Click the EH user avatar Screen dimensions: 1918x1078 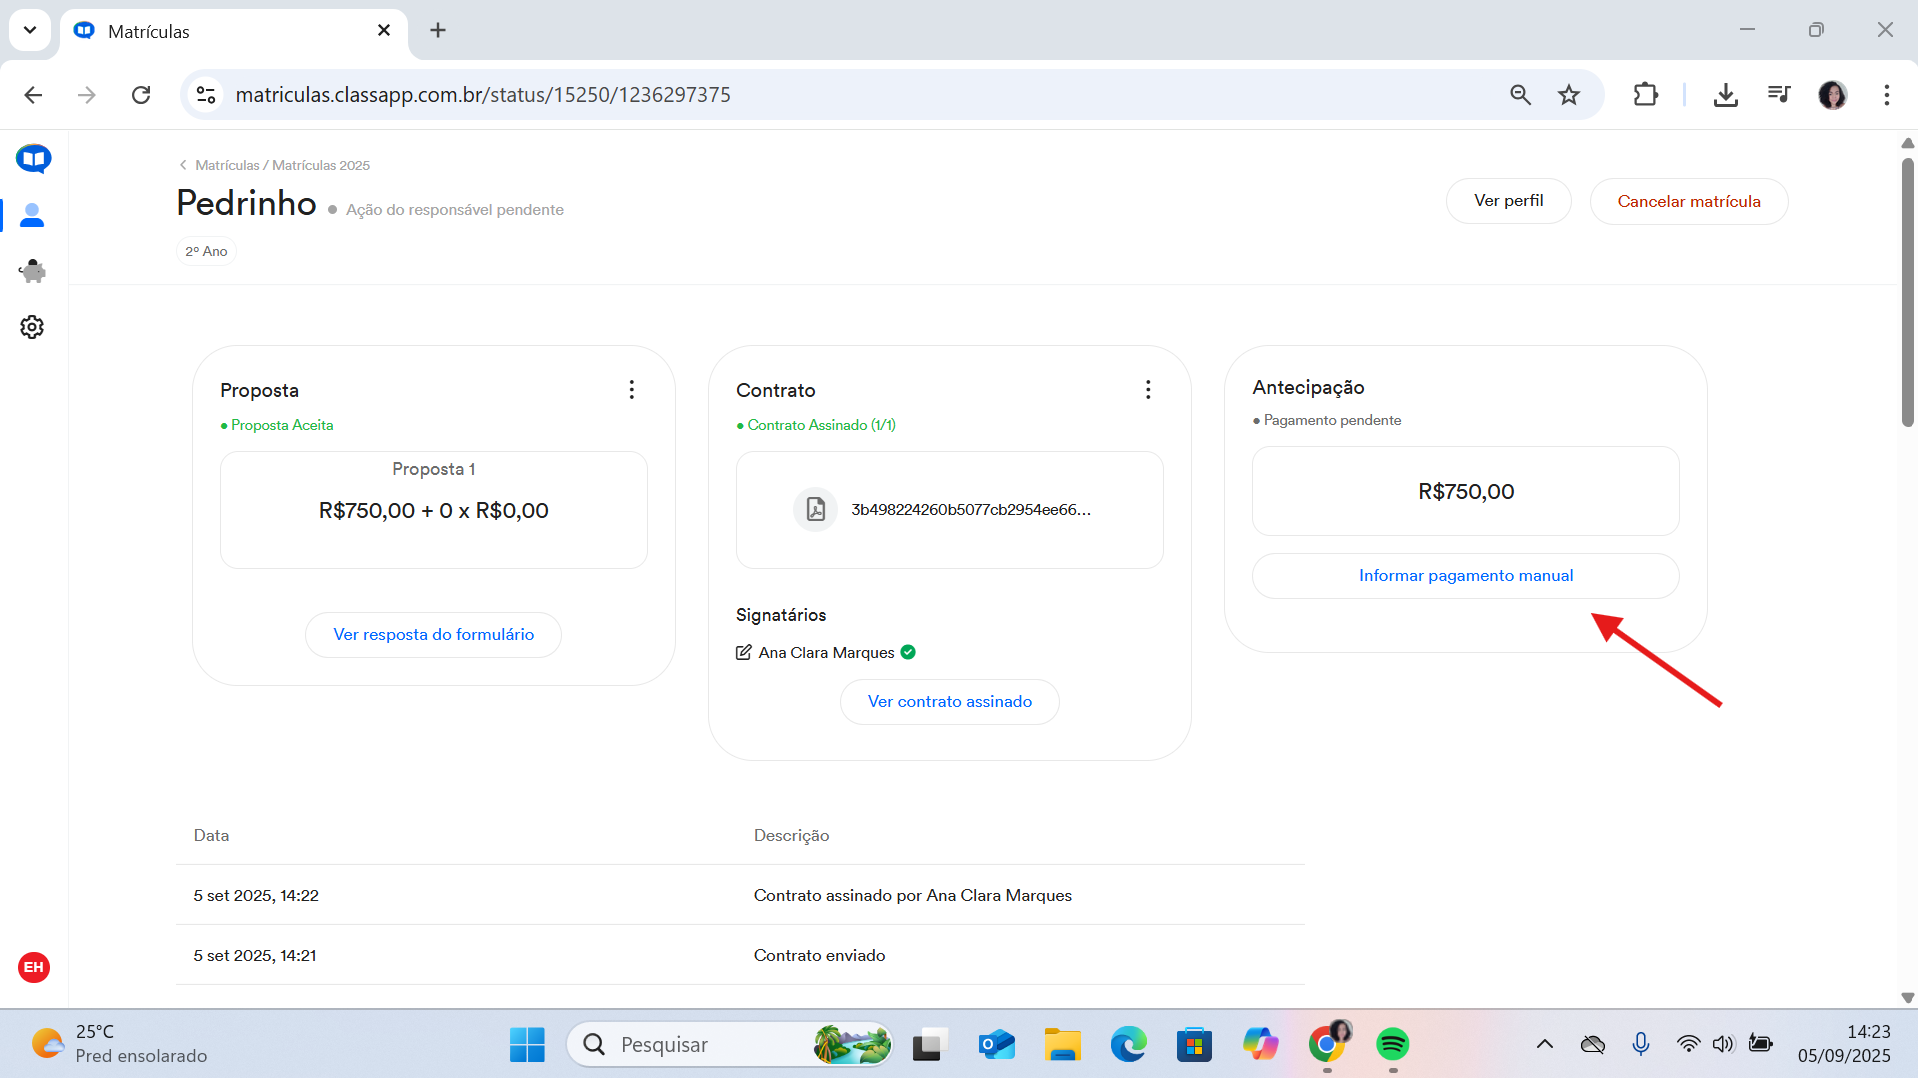point(34,967)
